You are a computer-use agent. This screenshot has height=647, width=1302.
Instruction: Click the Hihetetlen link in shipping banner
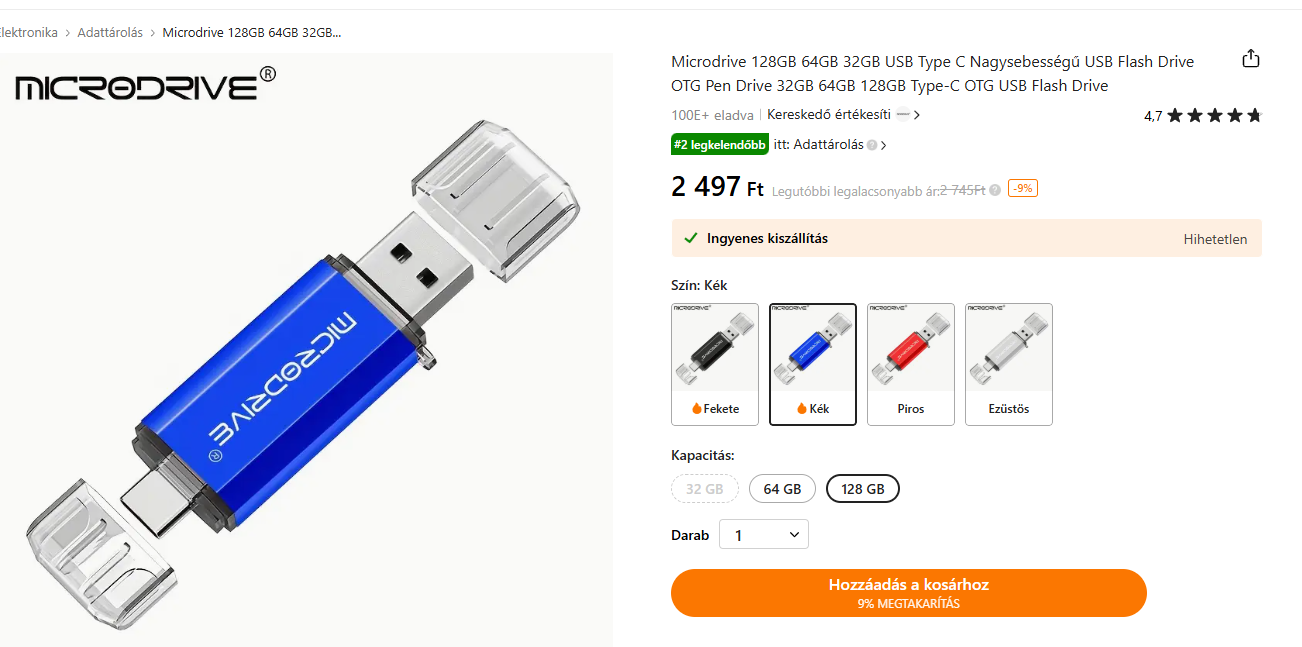coord(1215,239)
